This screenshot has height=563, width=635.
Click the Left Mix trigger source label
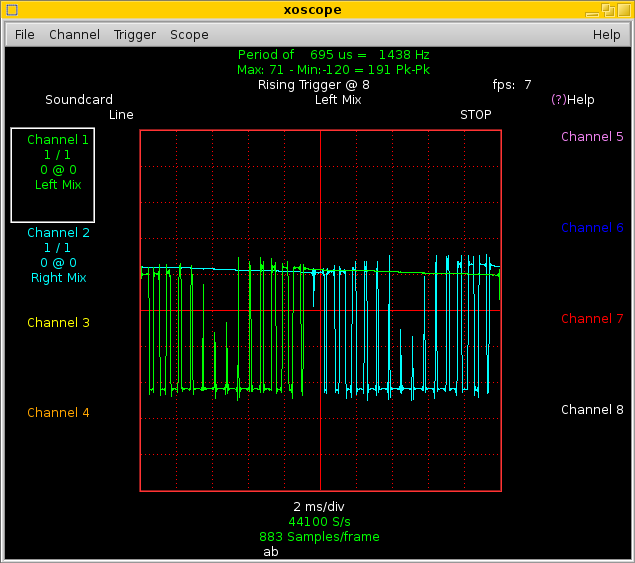[x=338, y=100]
